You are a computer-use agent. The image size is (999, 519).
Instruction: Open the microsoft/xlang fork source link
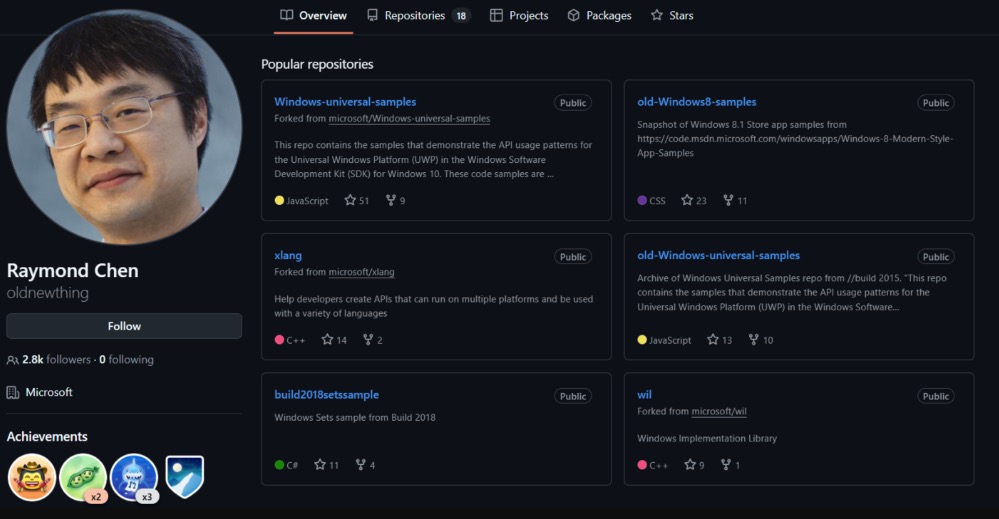361,272
